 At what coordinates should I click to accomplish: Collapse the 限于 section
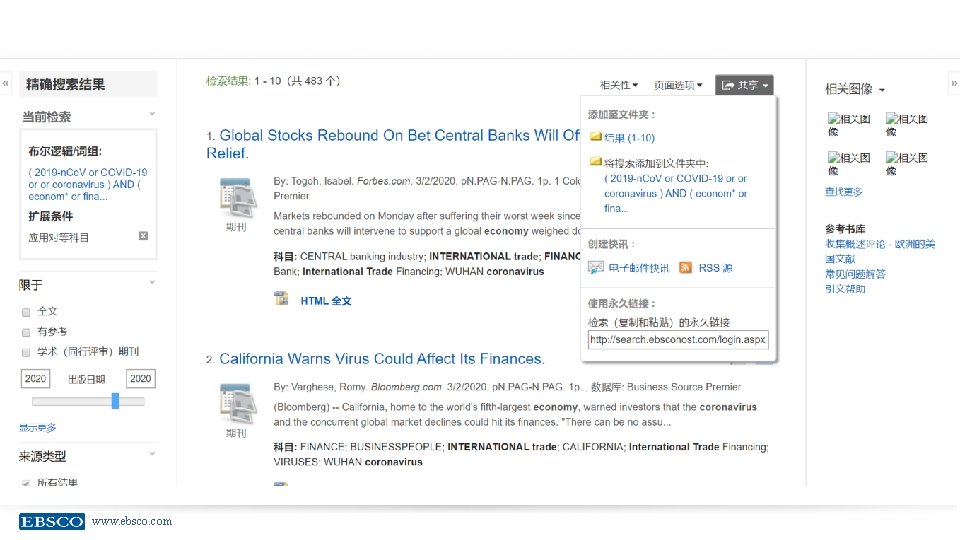(x=152, y=282)
